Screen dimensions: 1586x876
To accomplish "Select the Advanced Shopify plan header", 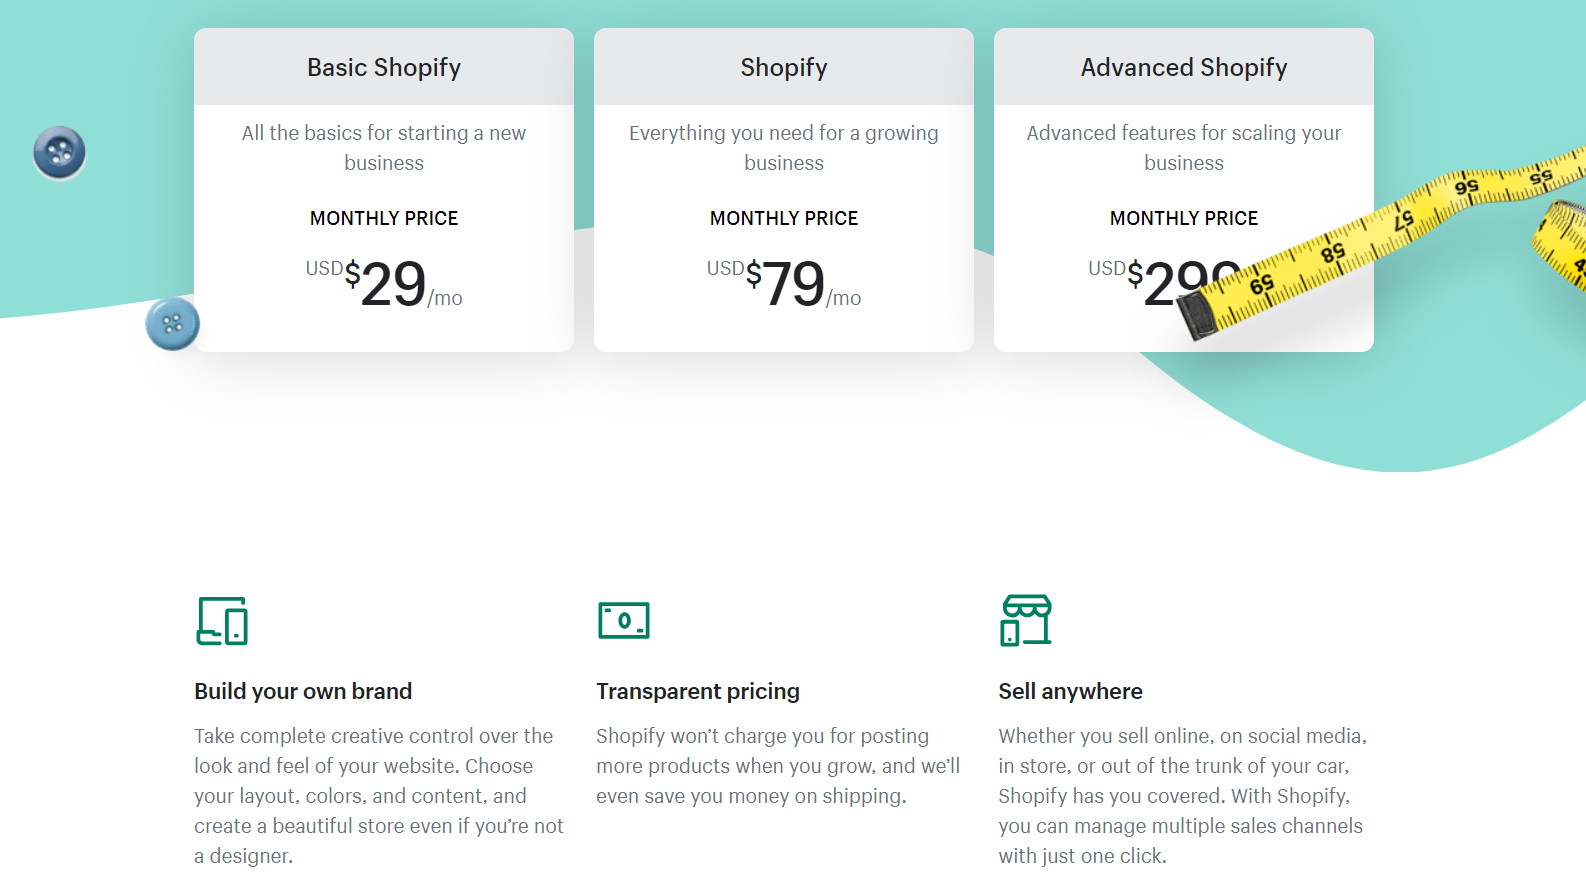I will click(x=1183, y=67).
